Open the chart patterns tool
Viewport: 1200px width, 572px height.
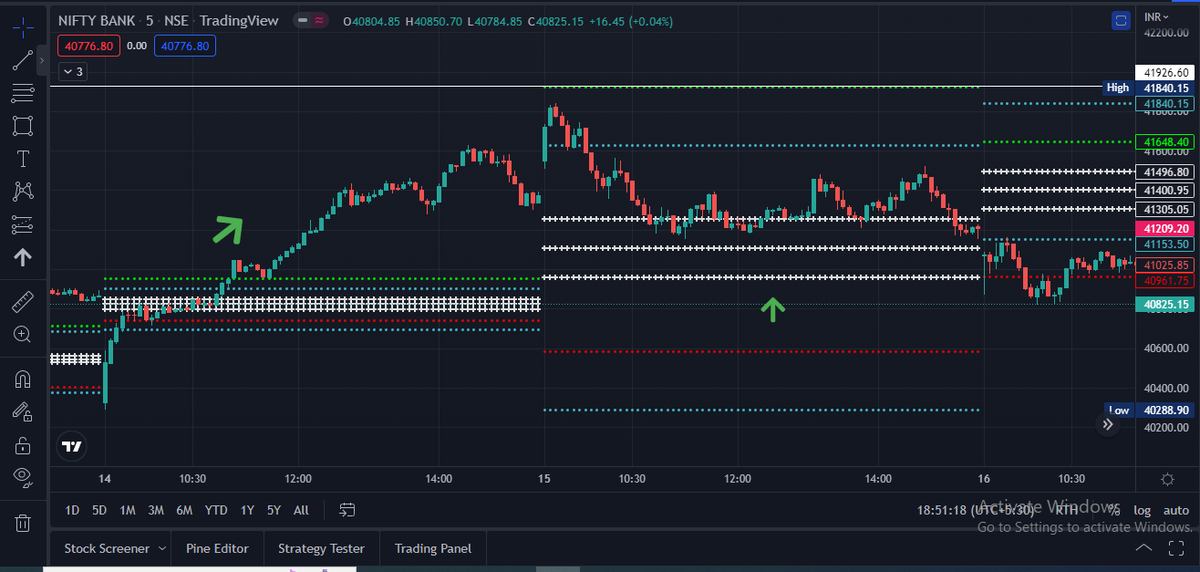(22, 191)
